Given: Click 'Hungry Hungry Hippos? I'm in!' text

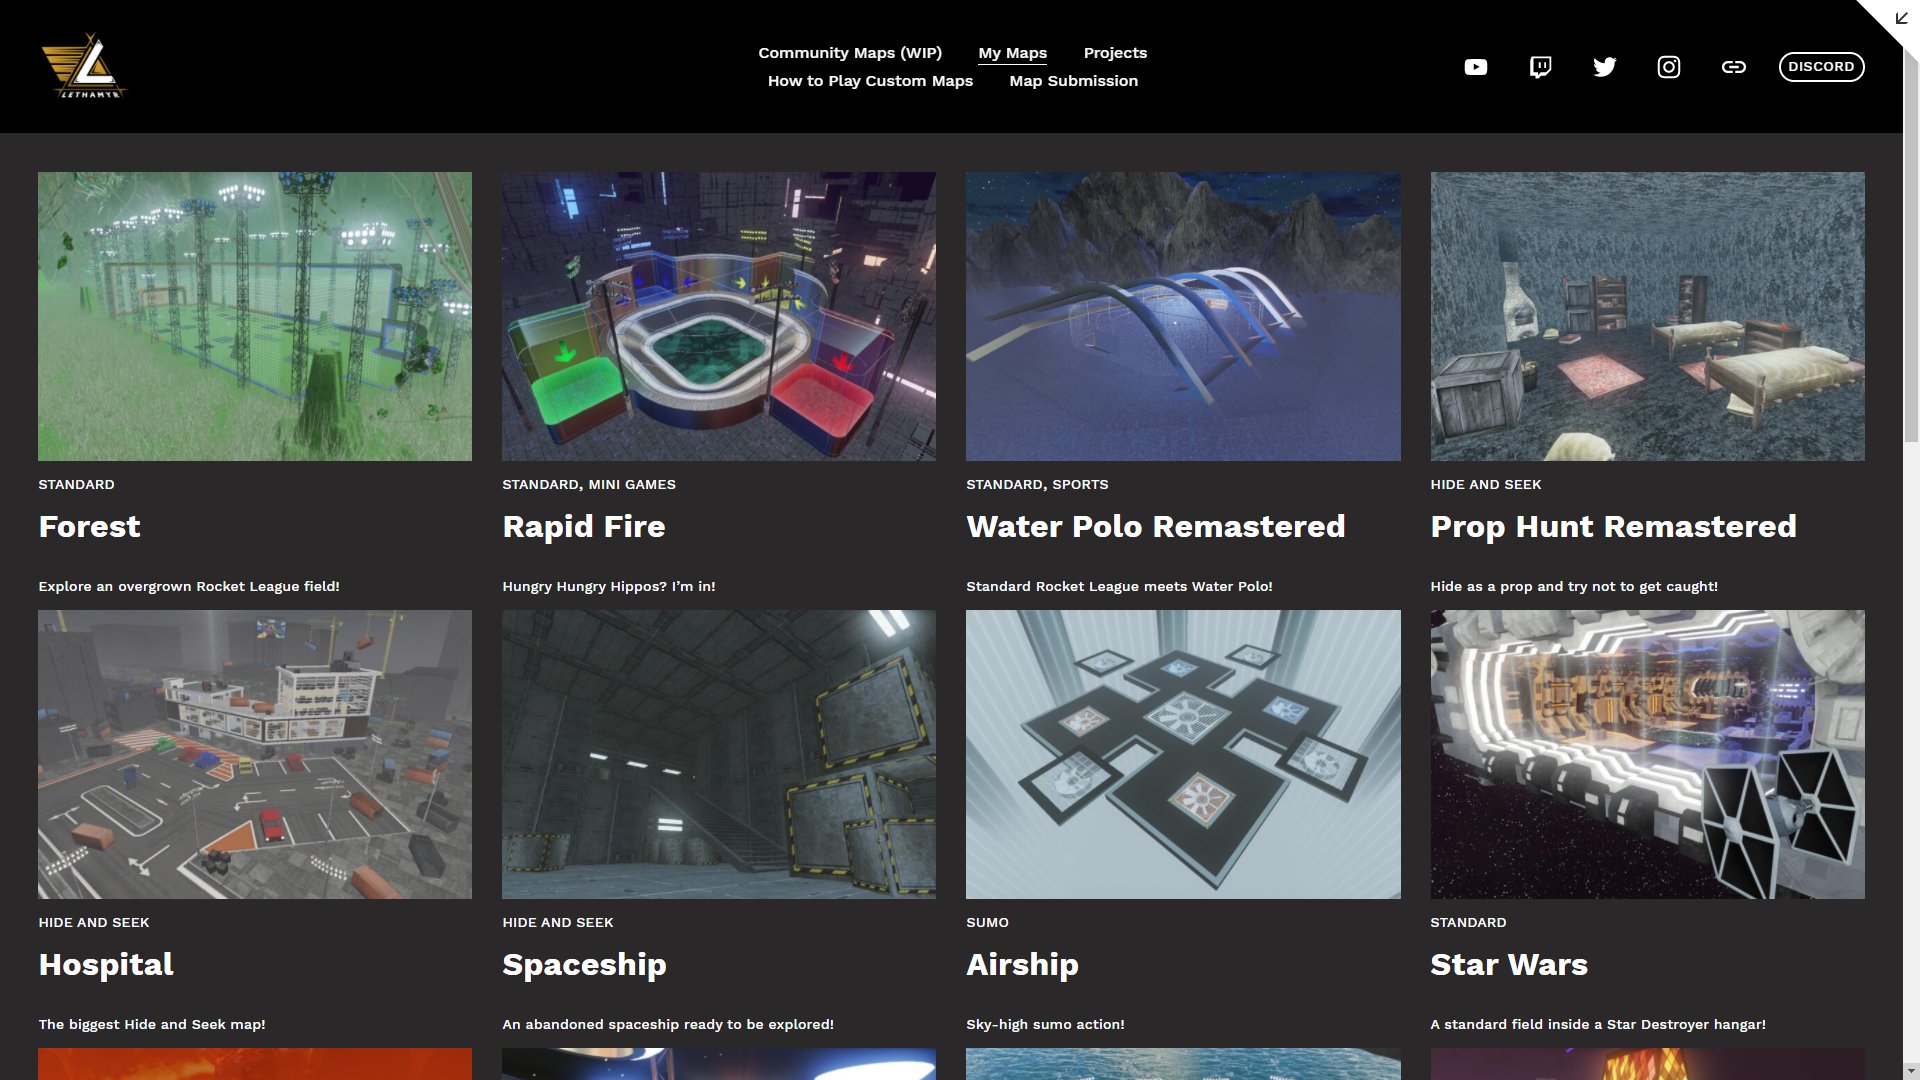Looking at the screenshot, I should pos(609,586).
